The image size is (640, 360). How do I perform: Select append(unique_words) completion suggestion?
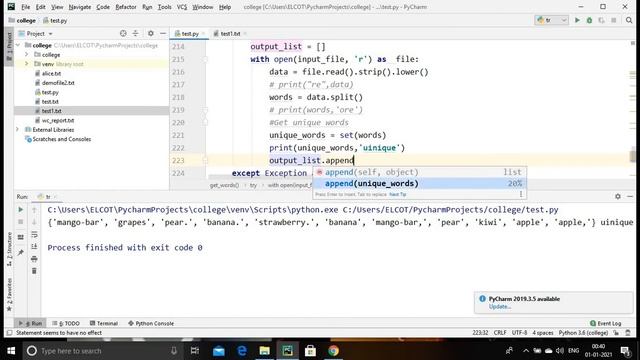click(x=420, y=183)
